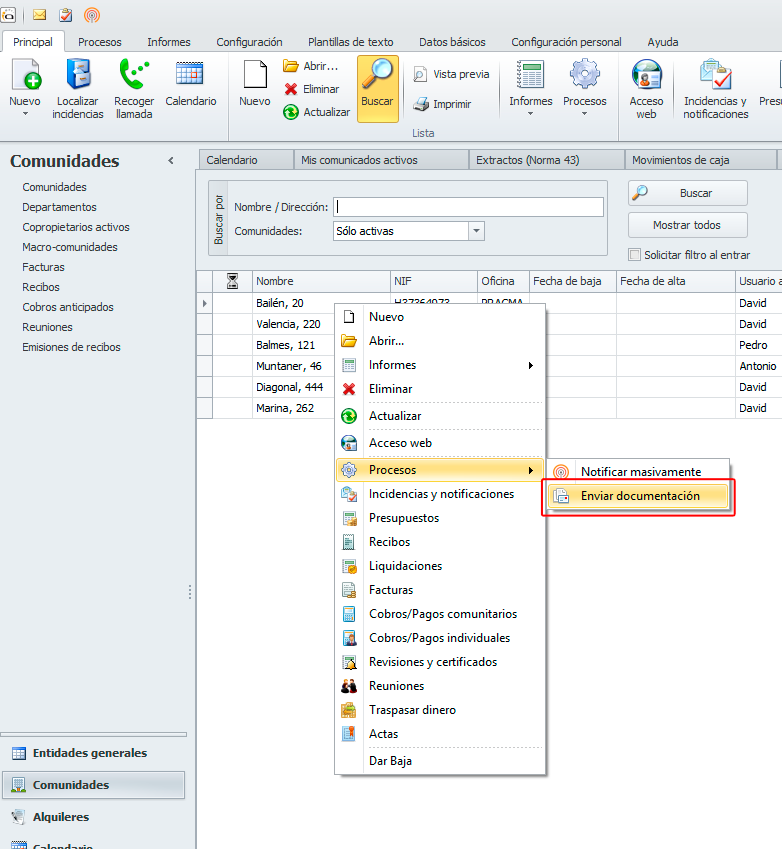Collapse the Comunidades side panel chevron
782x849 pixels.
click(x=171, y=161)
